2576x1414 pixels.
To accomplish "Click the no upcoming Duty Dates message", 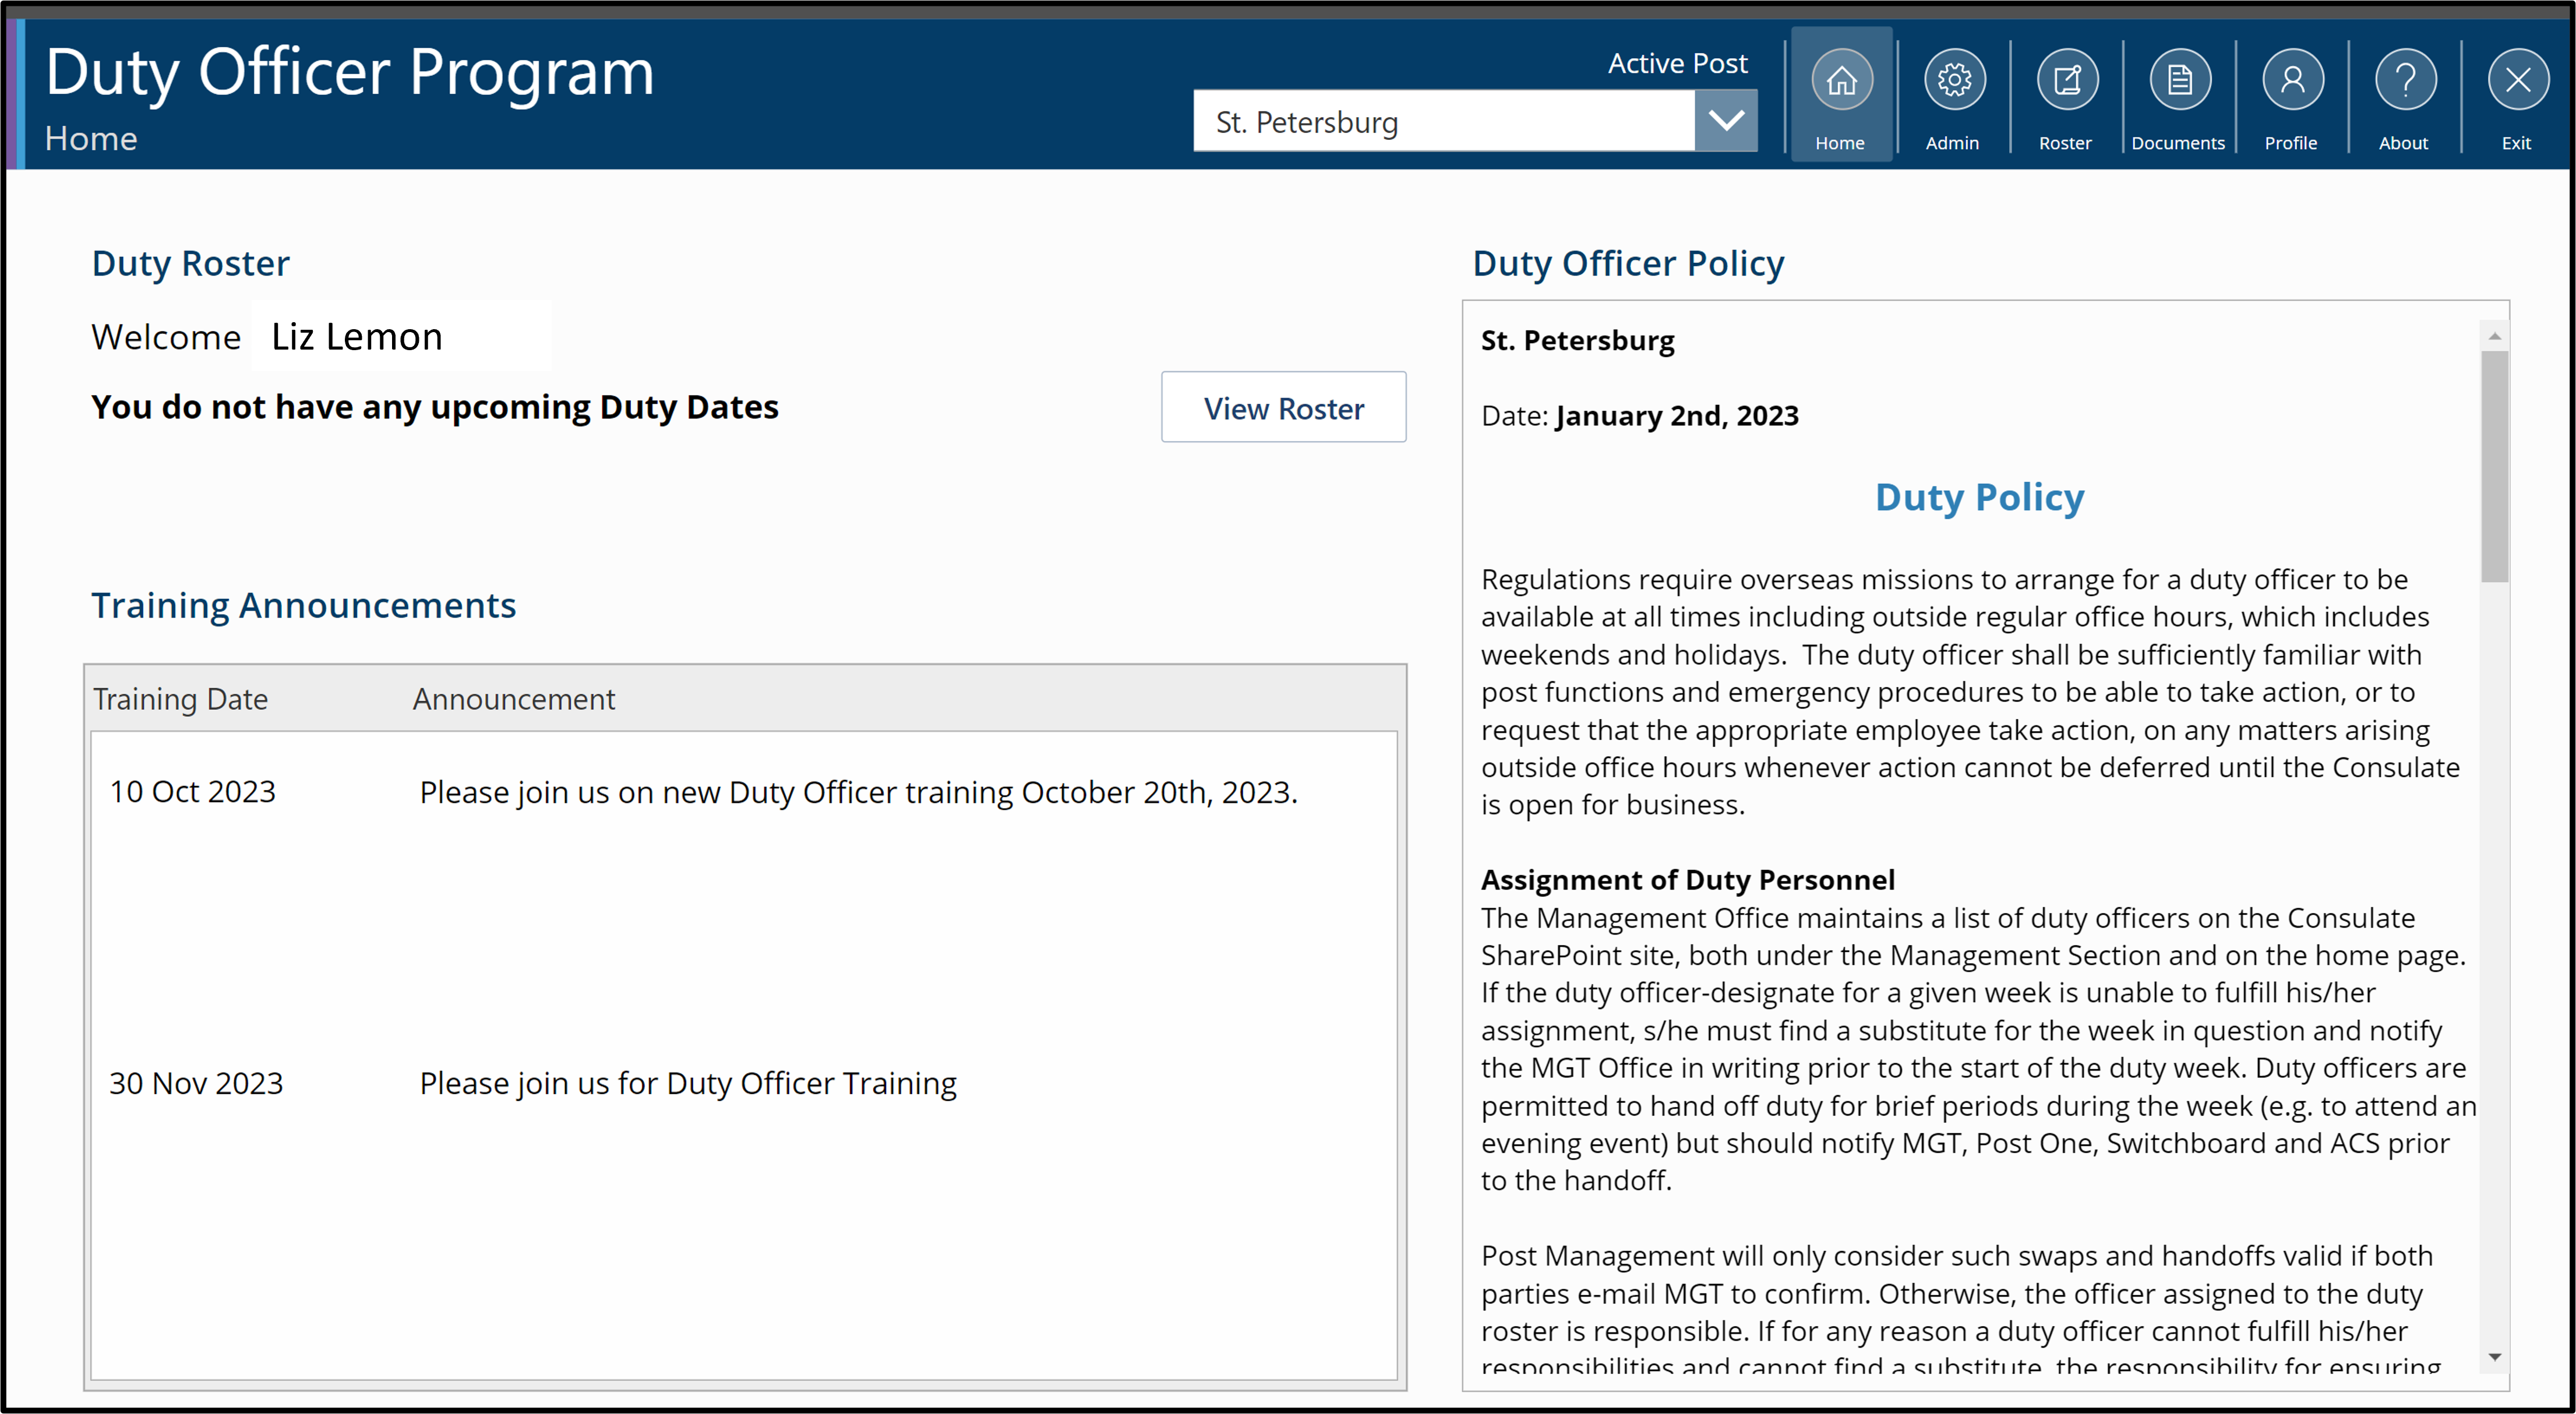I will click(435, 408).
